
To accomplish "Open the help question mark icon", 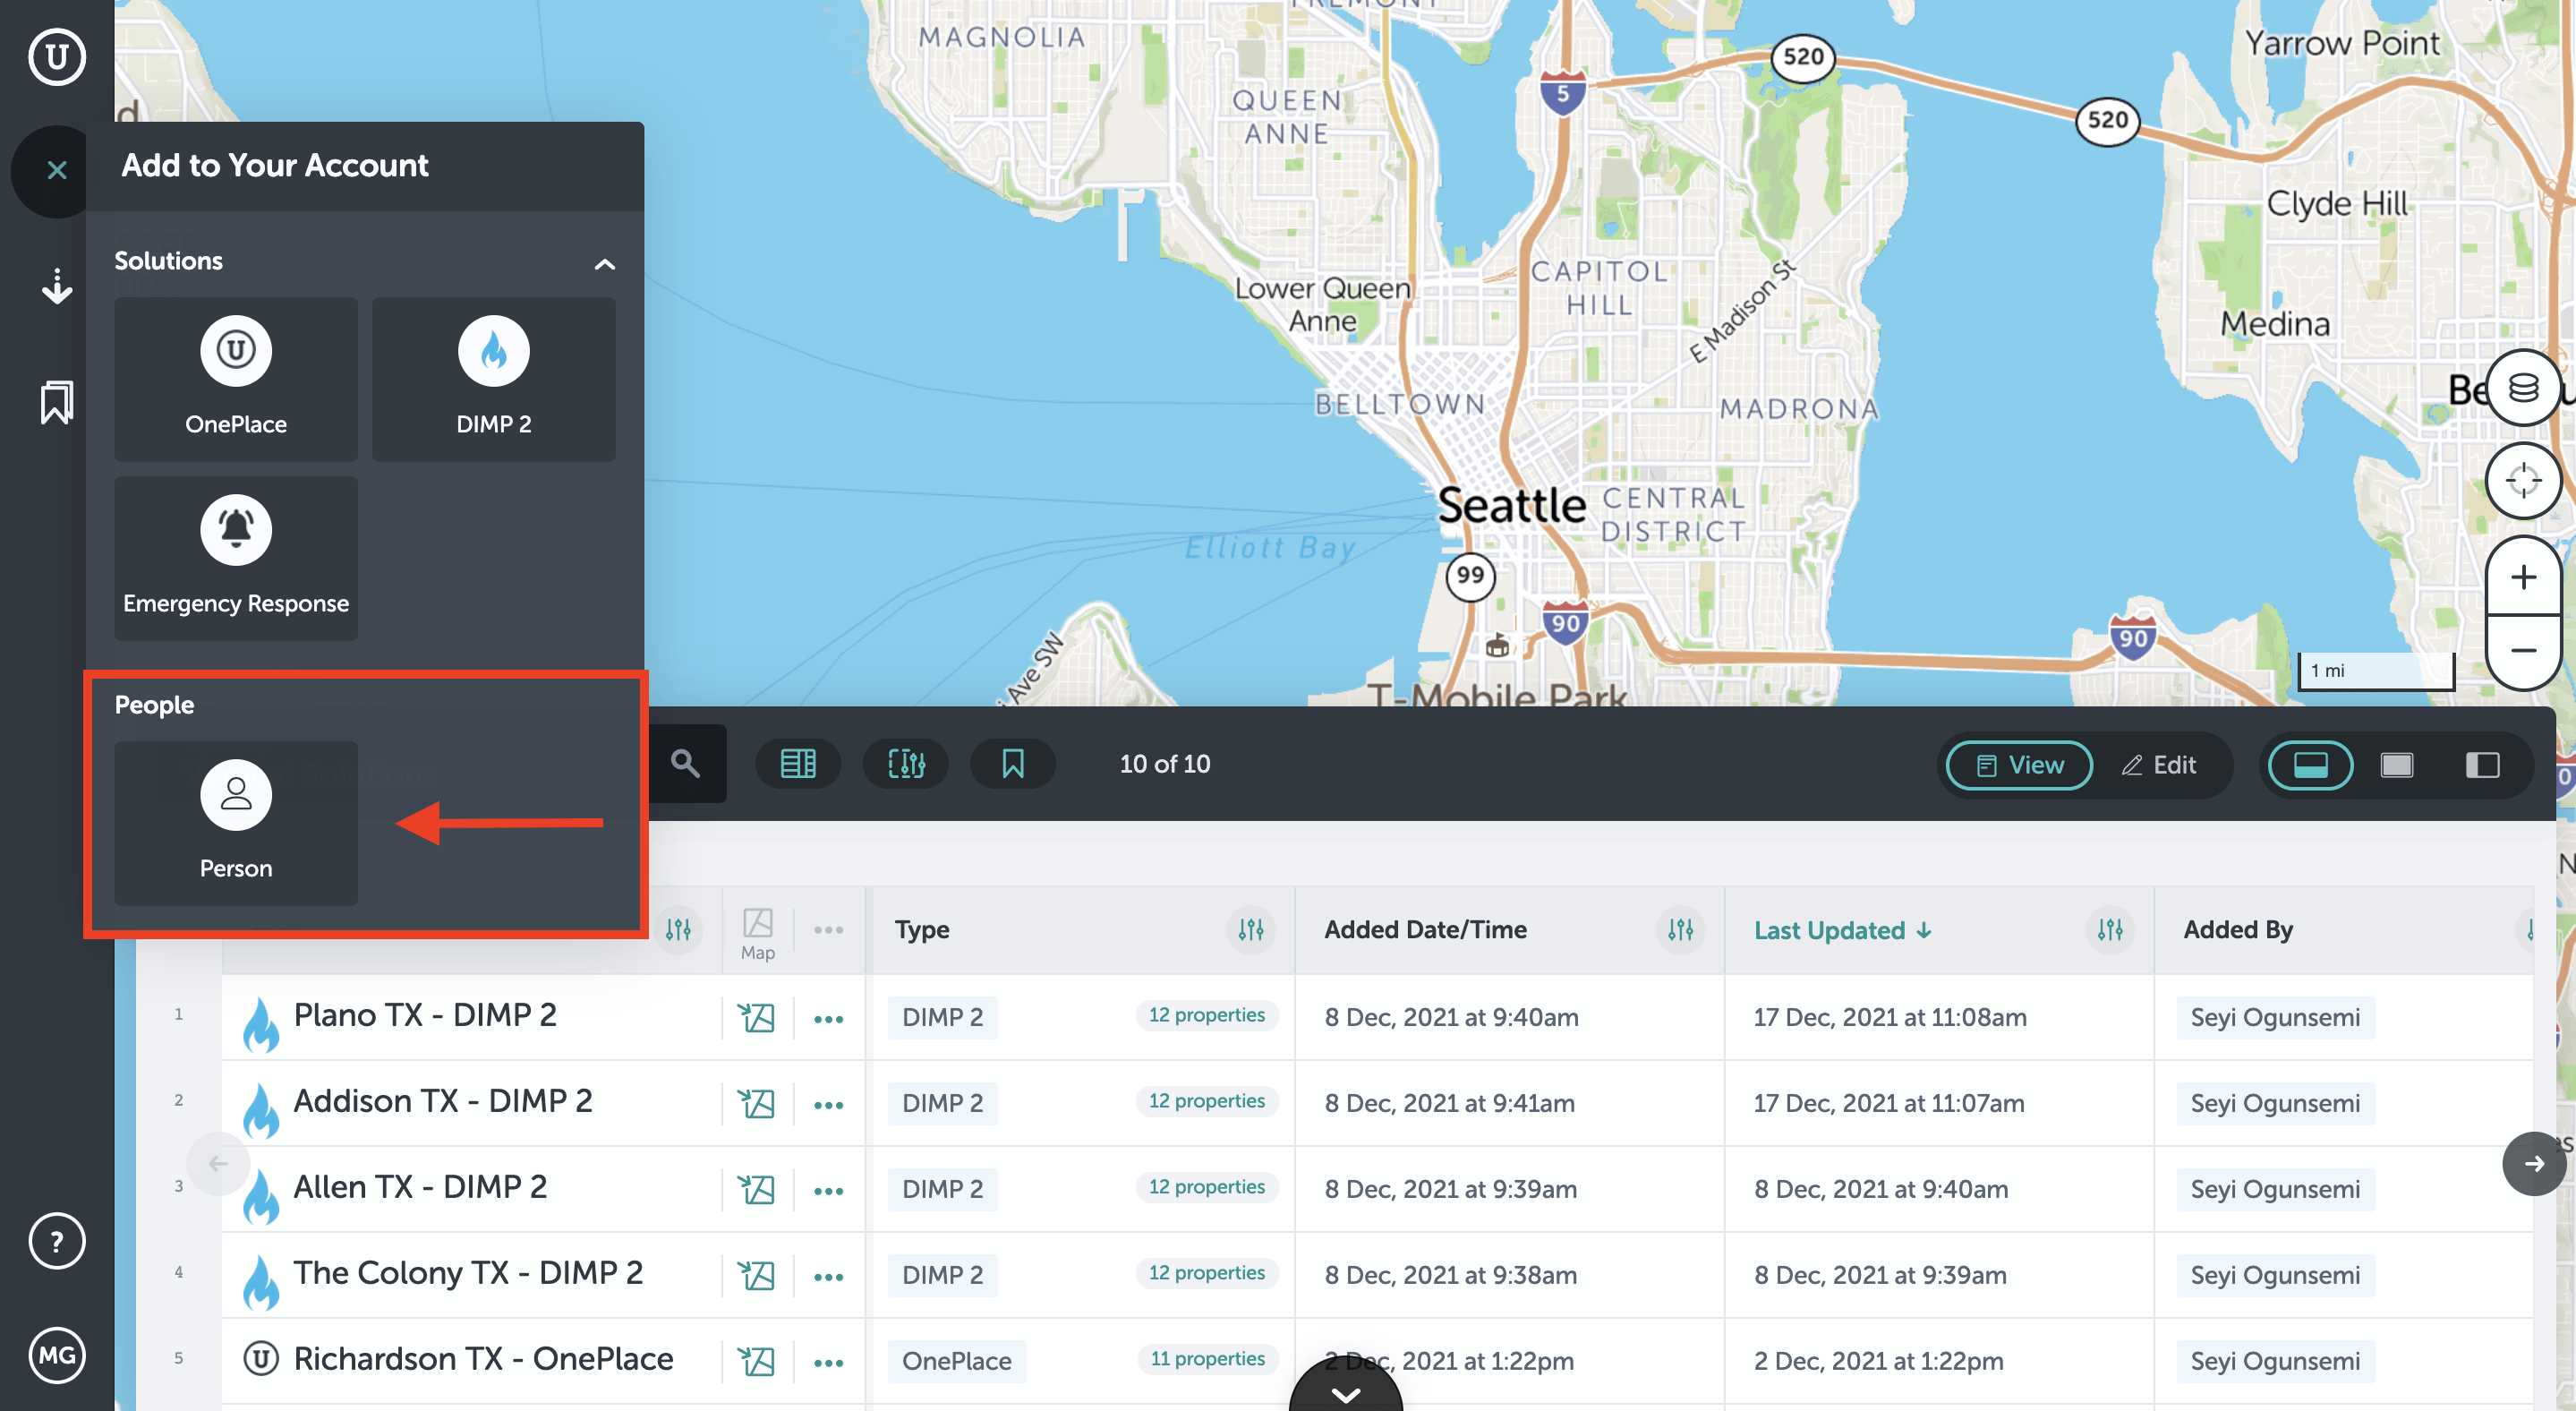I will click(57, 1241).
